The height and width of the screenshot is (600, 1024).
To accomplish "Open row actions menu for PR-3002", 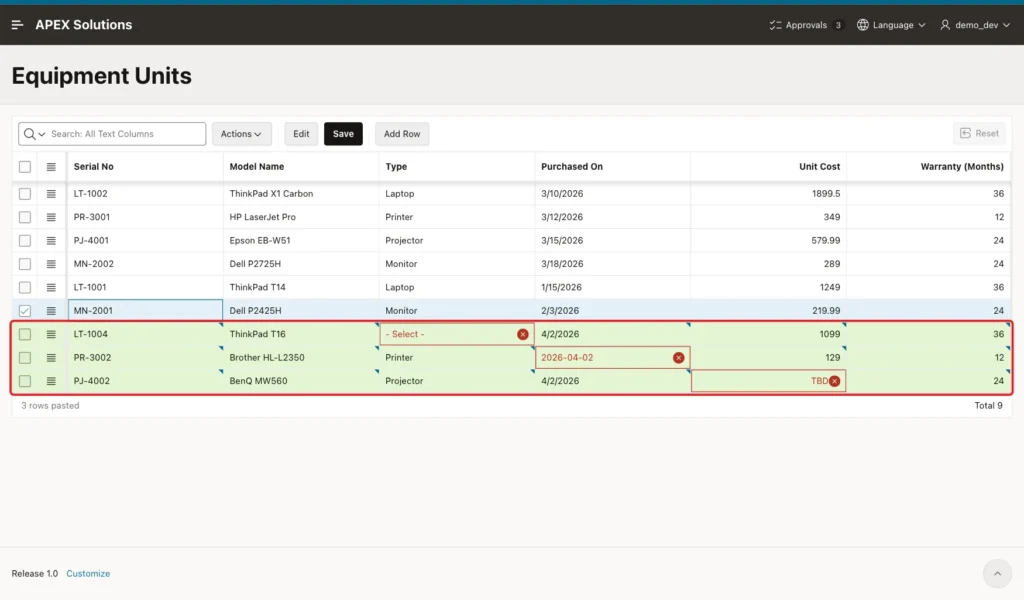I will (51, 358).
